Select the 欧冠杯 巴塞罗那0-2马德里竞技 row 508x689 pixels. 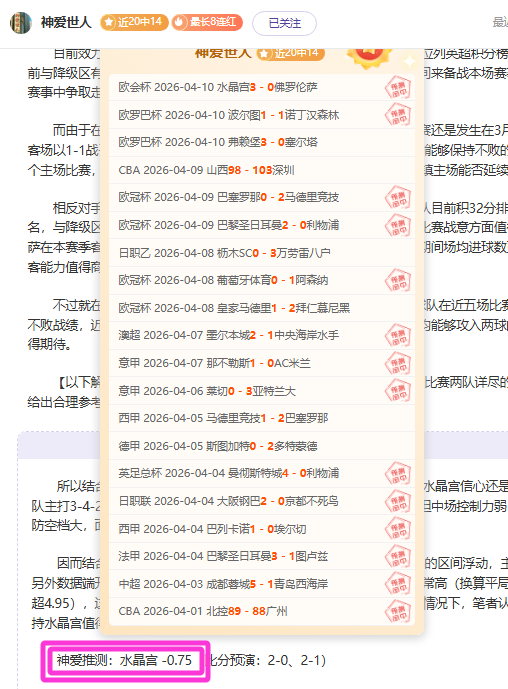click(262, 198)
